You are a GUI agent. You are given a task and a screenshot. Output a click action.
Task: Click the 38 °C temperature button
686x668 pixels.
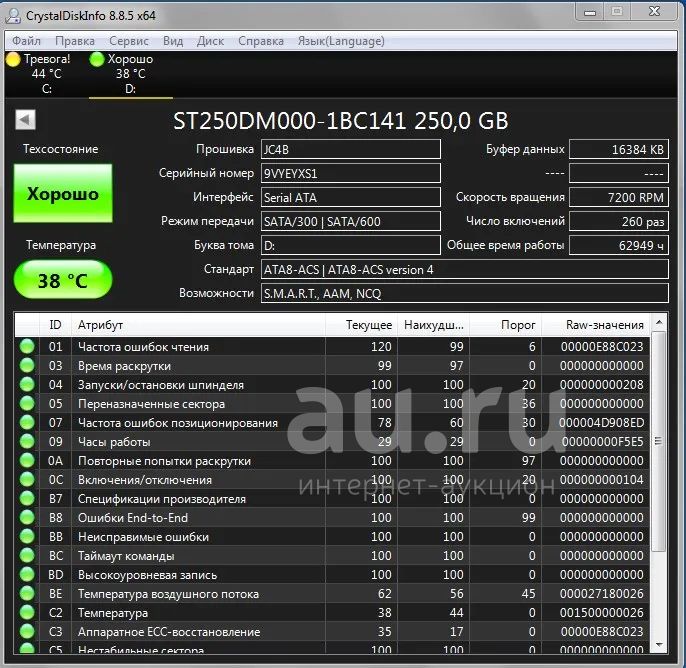(x=63, y=280)
